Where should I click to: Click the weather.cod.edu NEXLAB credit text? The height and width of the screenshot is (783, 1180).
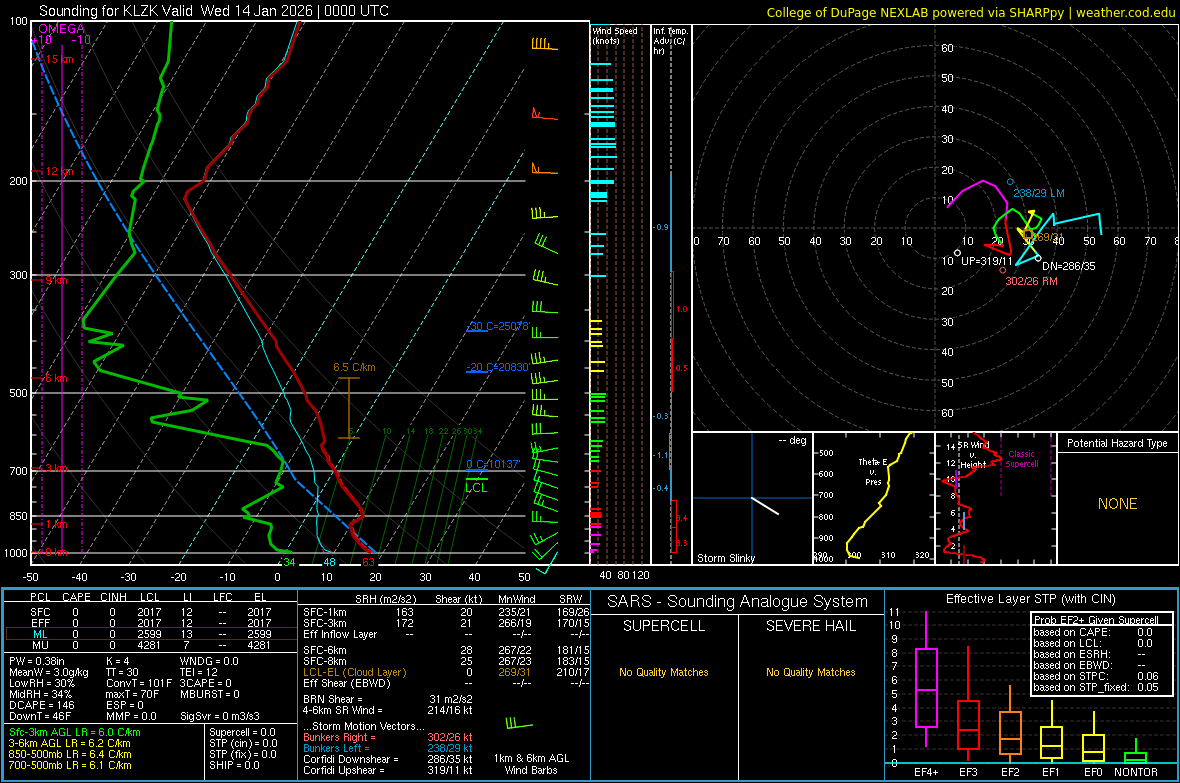coord(970,12)
